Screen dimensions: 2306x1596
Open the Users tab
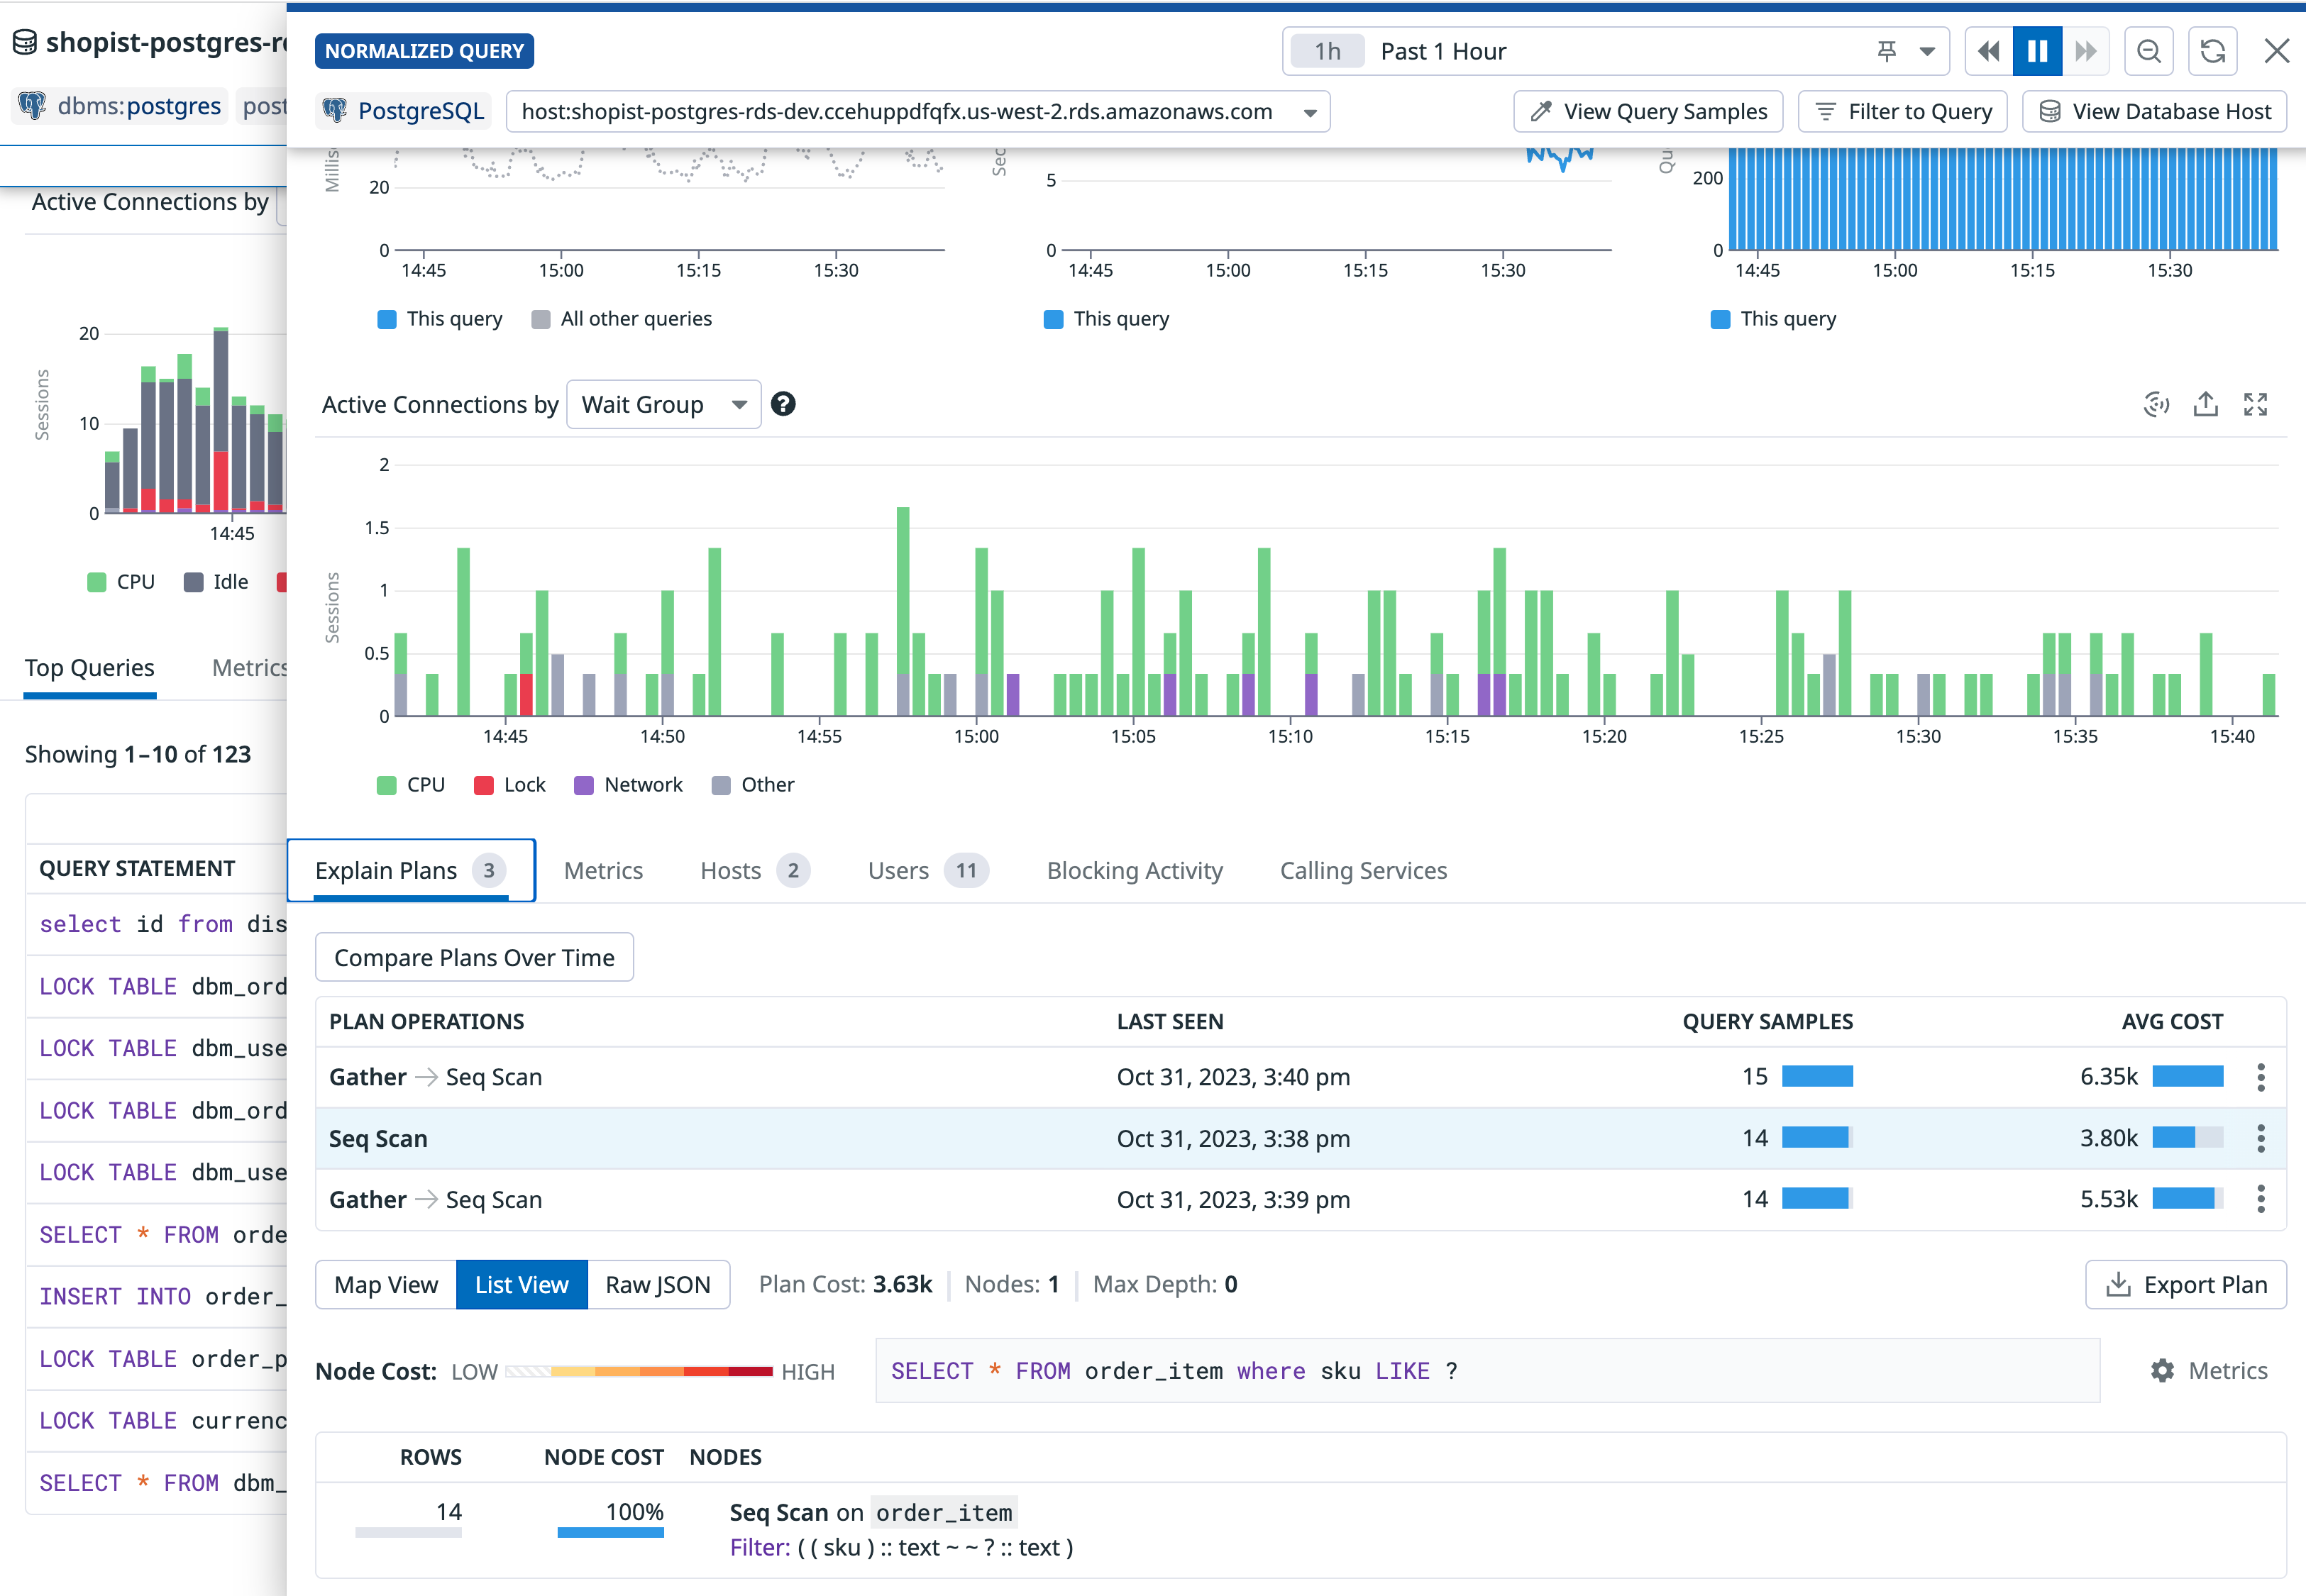[928, 870]
